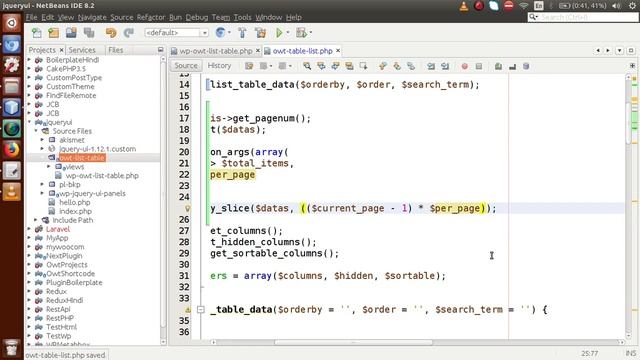Switch to the Services tab
Viewport: 640px width, 360px height.
coord(82,50)
